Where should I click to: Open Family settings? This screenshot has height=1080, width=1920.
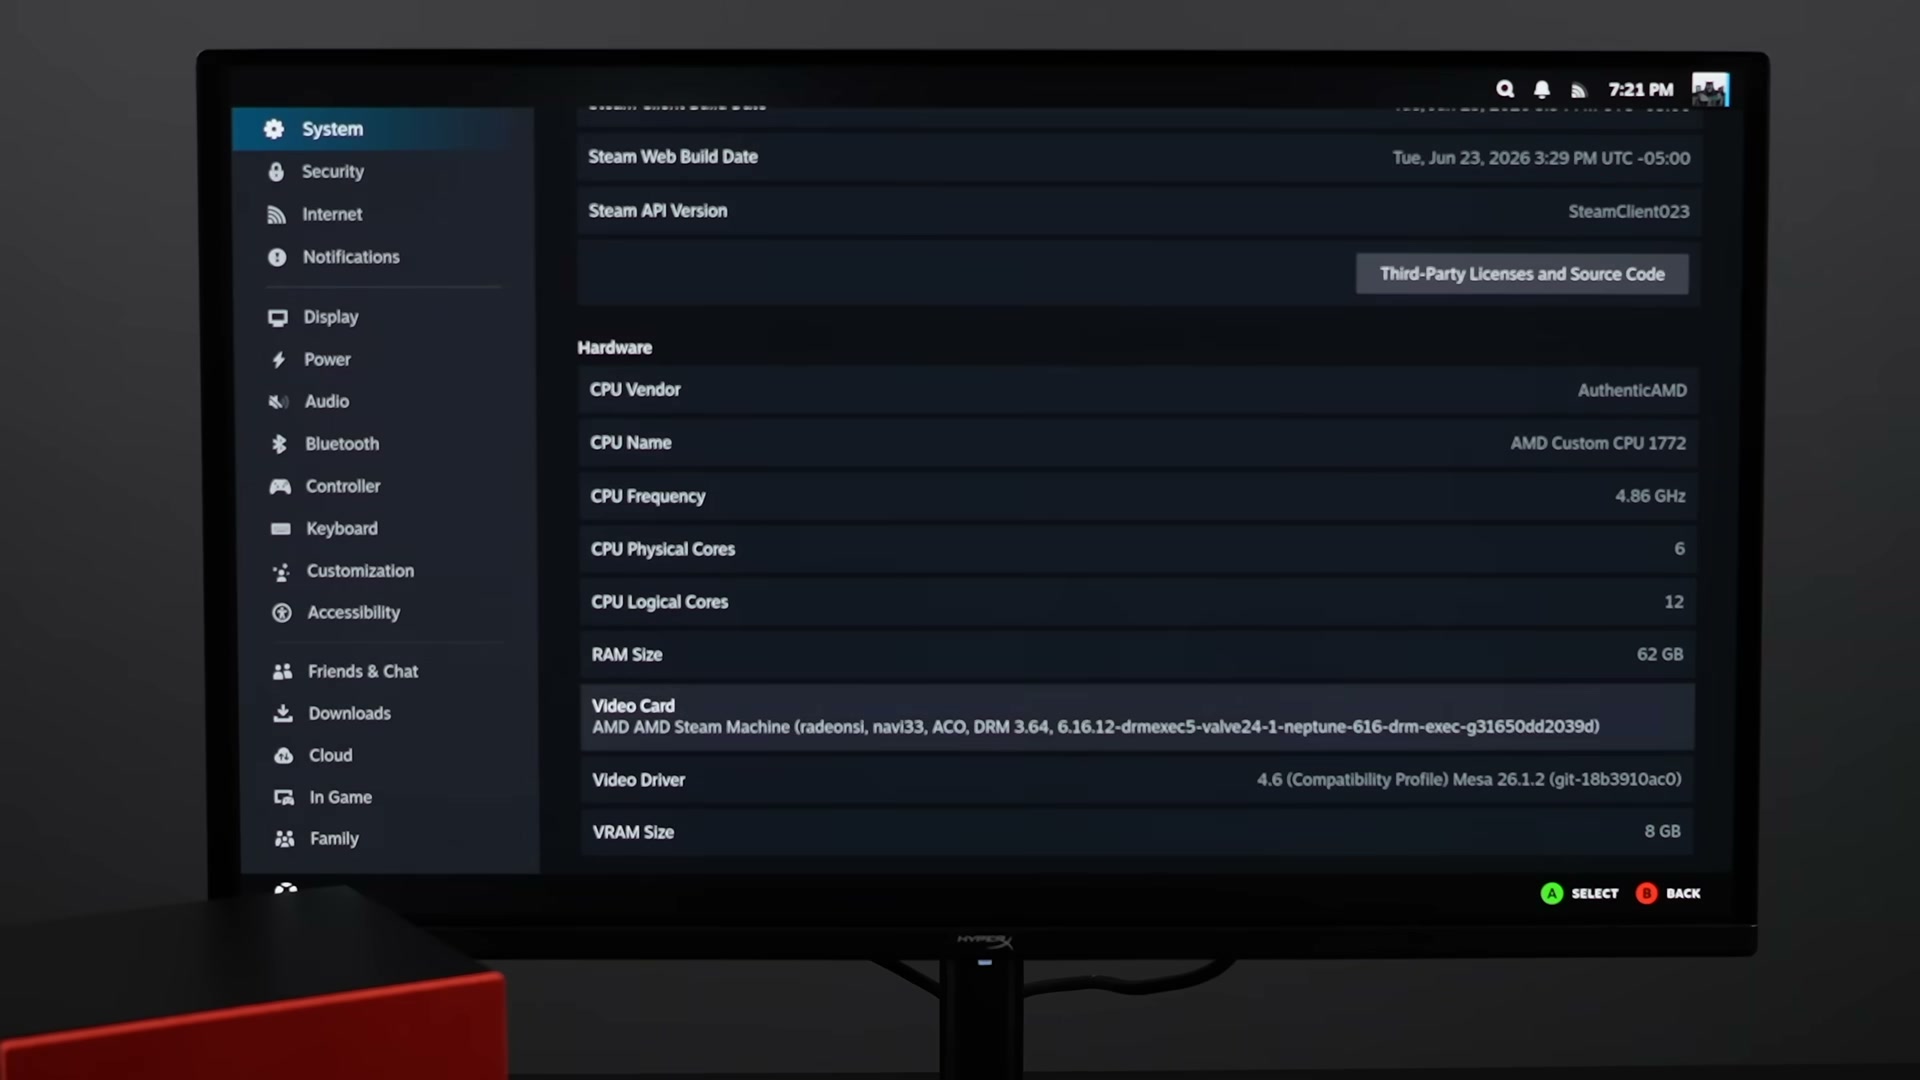click(391, 839)
